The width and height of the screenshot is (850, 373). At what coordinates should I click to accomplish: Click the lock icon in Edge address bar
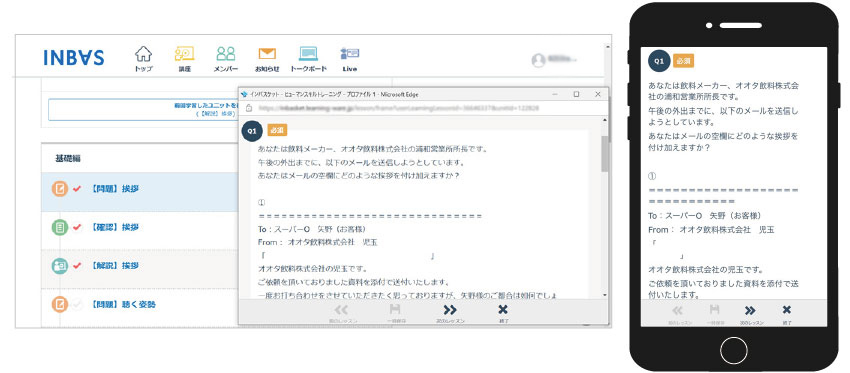point(249,108)
